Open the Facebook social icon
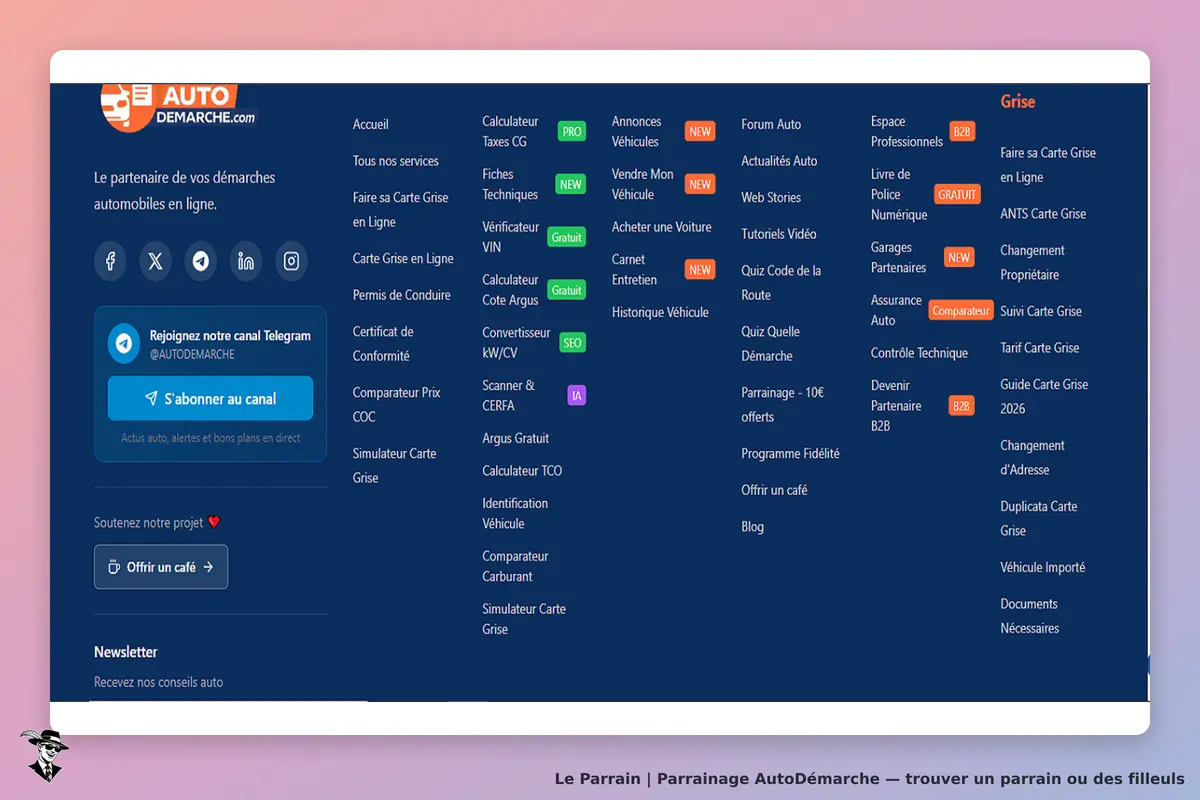This screenshot has height=800, width=1200. (110, 261)
